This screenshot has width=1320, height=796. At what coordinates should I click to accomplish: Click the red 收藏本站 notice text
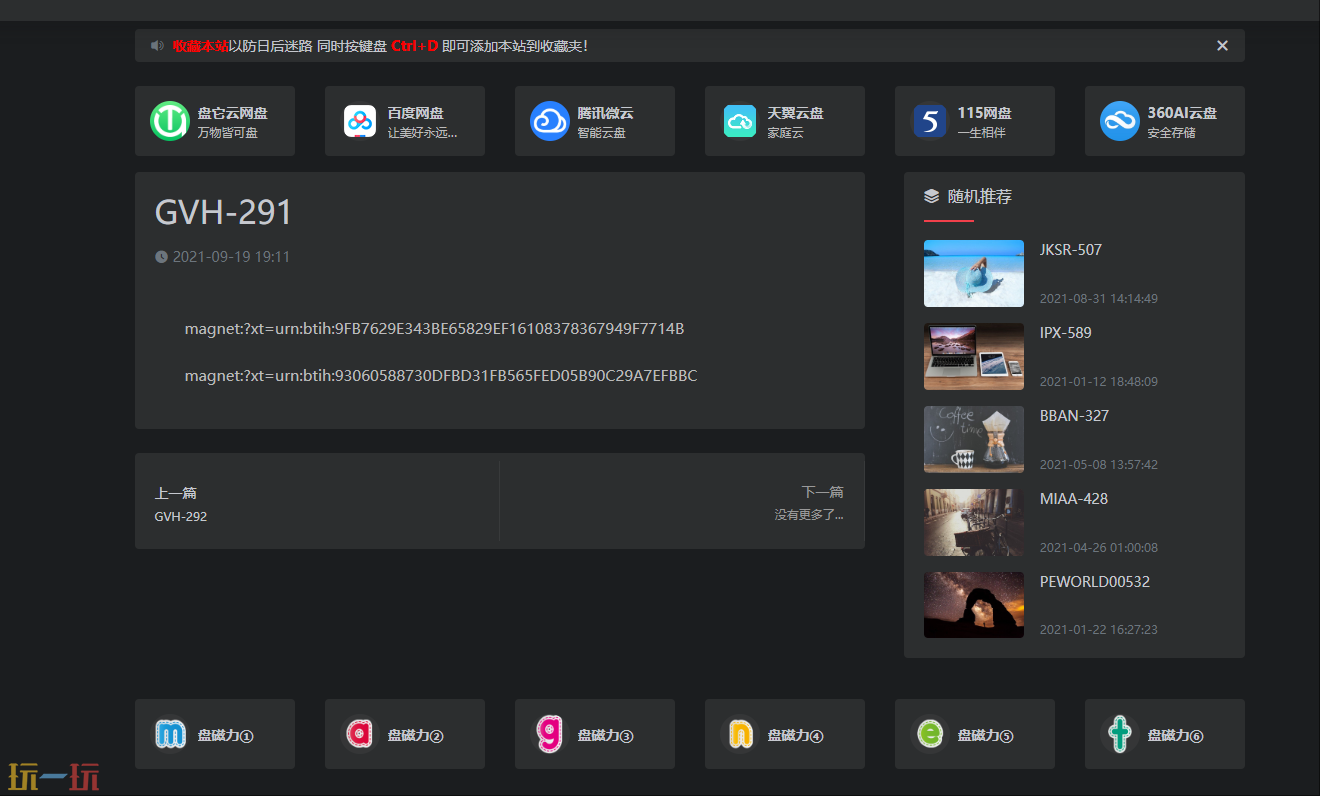tap(200, 46)
